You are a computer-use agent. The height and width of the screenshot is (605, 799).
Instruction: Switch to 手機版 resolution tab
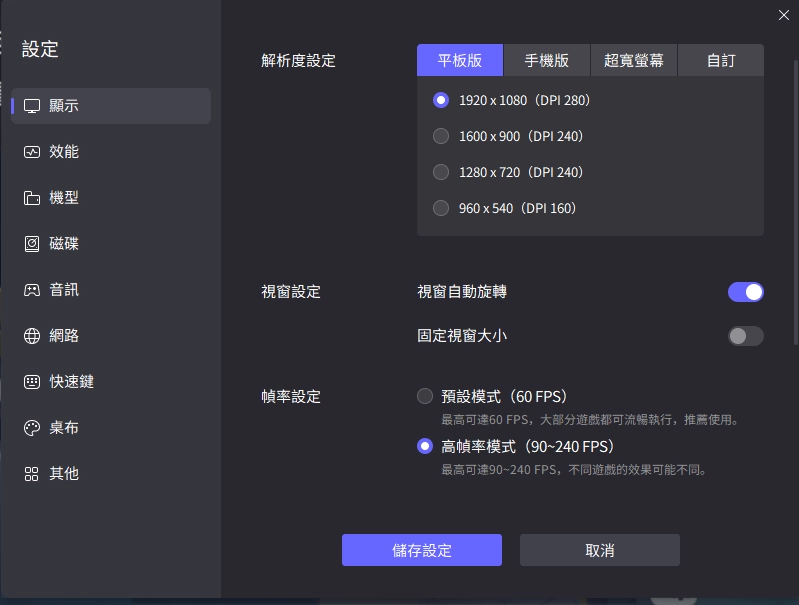[x=547, y=60]
